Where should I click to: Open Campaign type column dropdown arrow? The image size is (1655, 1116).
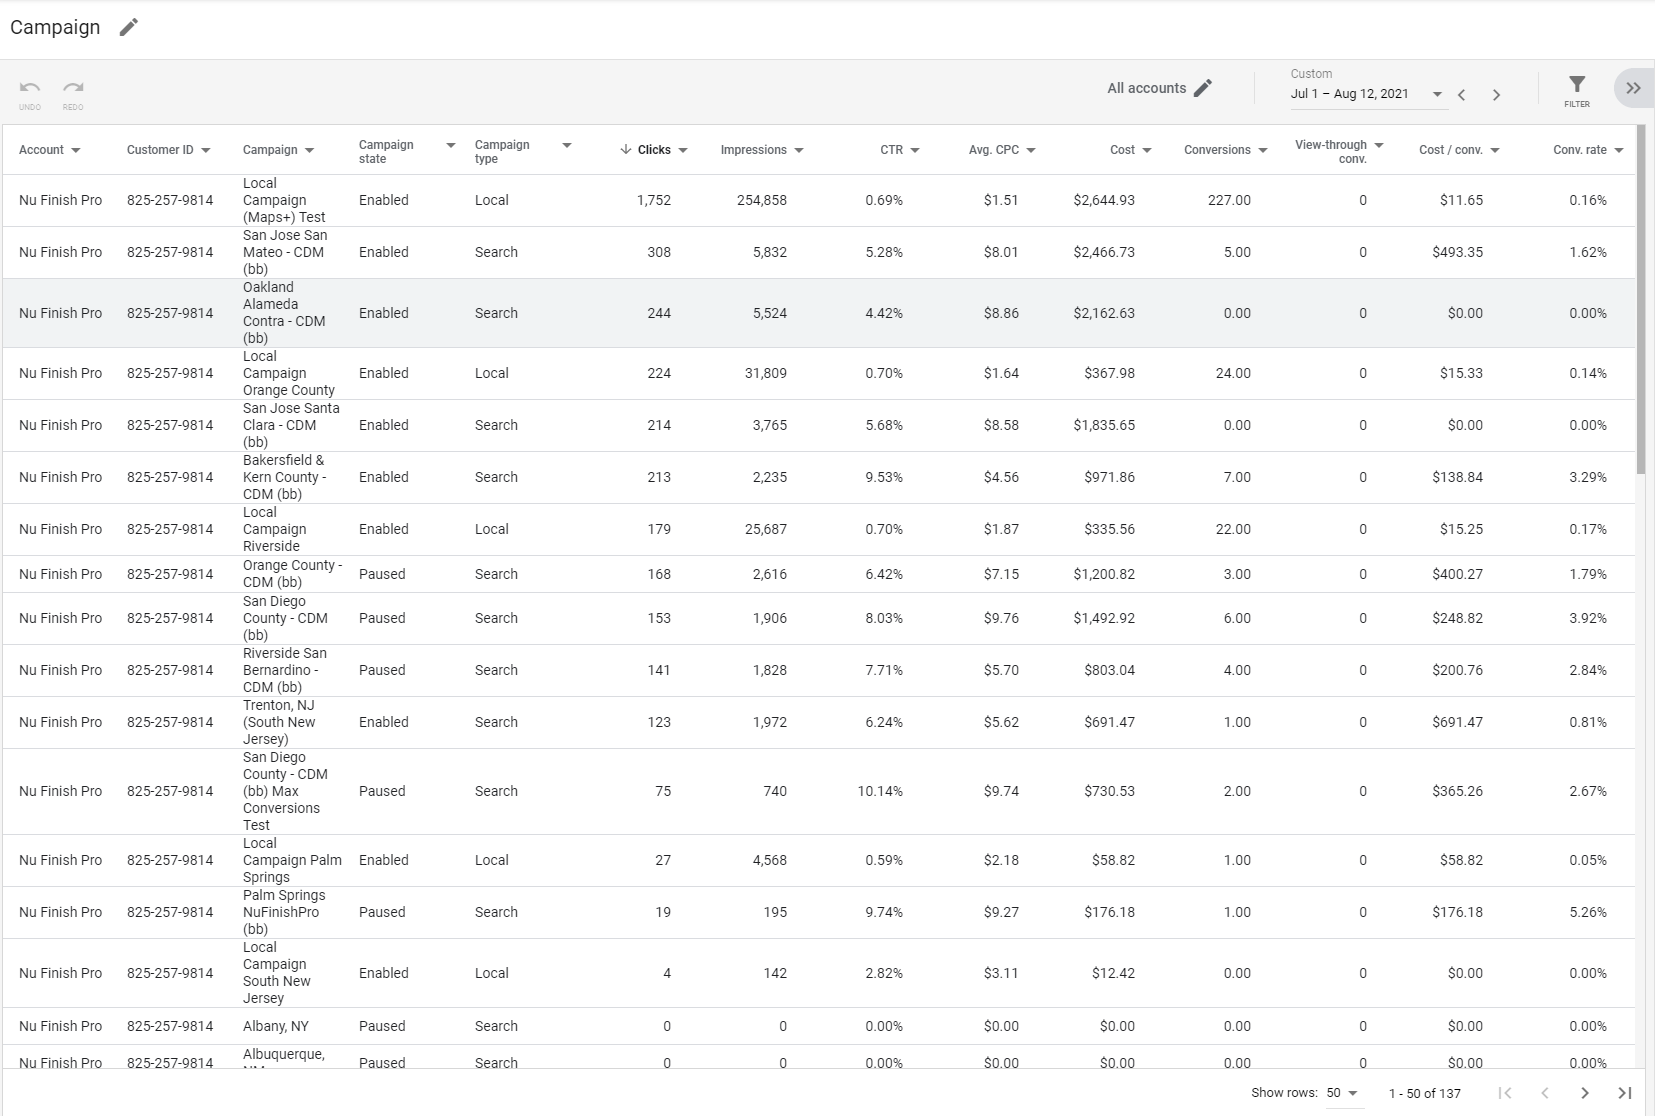pos(567,145)
